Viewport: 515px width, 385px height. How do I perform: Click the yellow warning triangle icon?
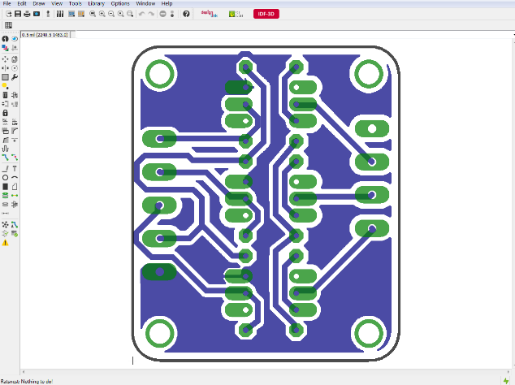(5, 243)
